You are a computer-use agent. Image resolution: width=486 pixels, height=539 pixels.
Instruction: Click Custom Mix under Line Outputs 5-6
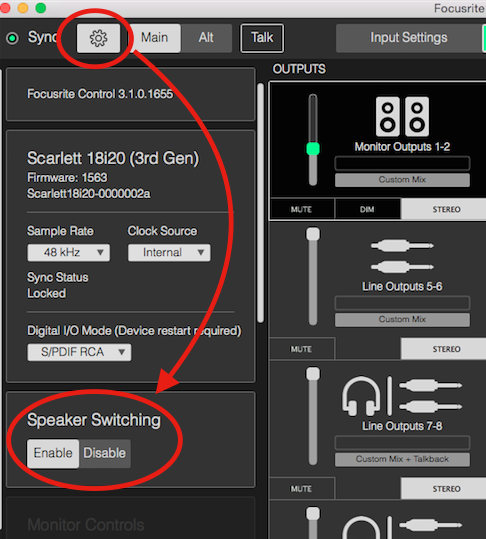(402, 319)
